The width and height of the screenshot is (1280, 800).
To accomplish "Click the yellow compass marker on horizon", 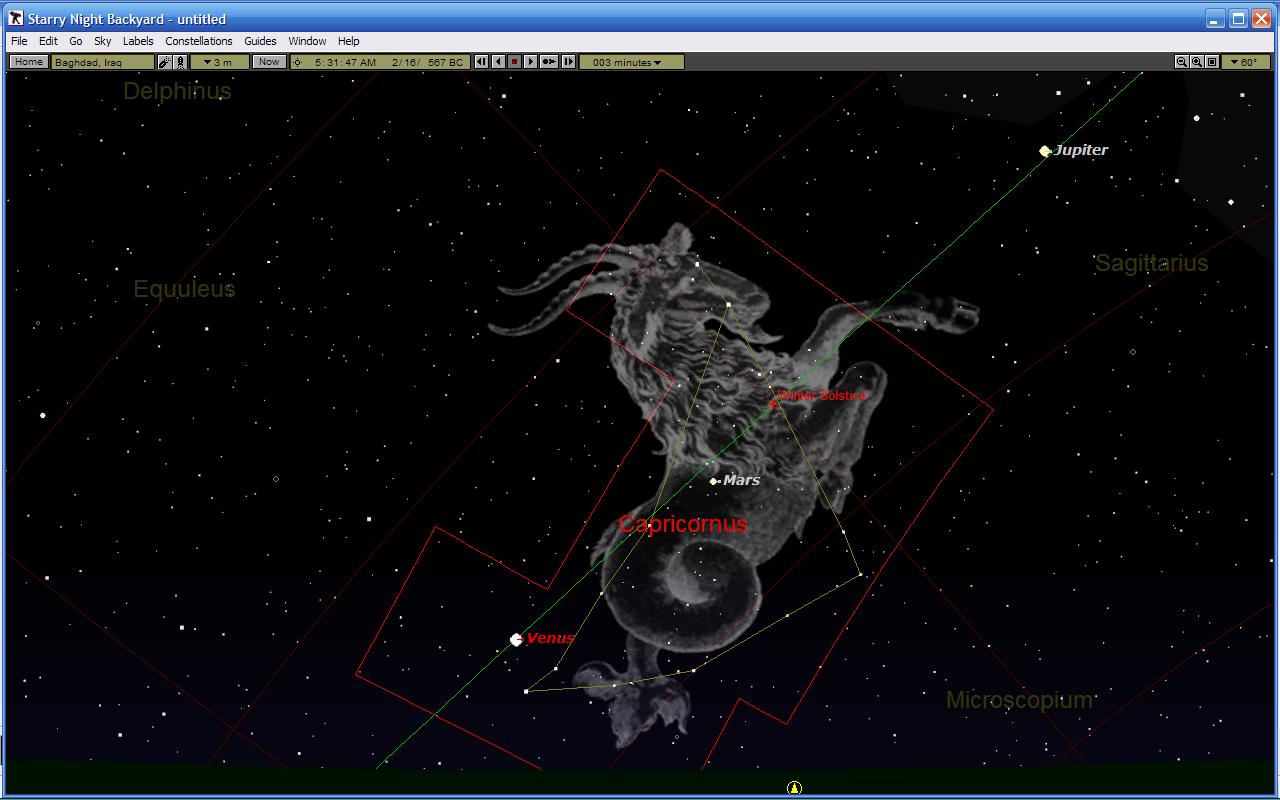I will (x=794, y=788).
